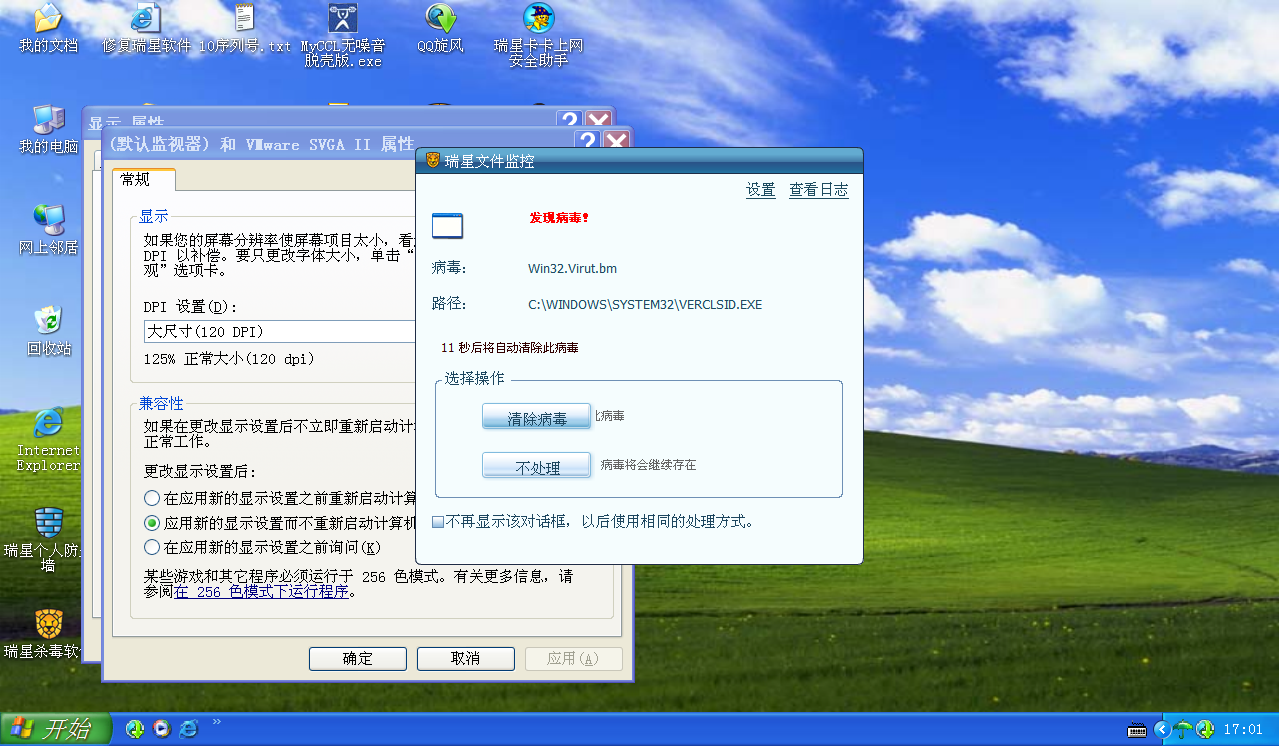Open the 查看日志 link
The width and height of the screenshot is (1279, 746).
pos(819,190)
